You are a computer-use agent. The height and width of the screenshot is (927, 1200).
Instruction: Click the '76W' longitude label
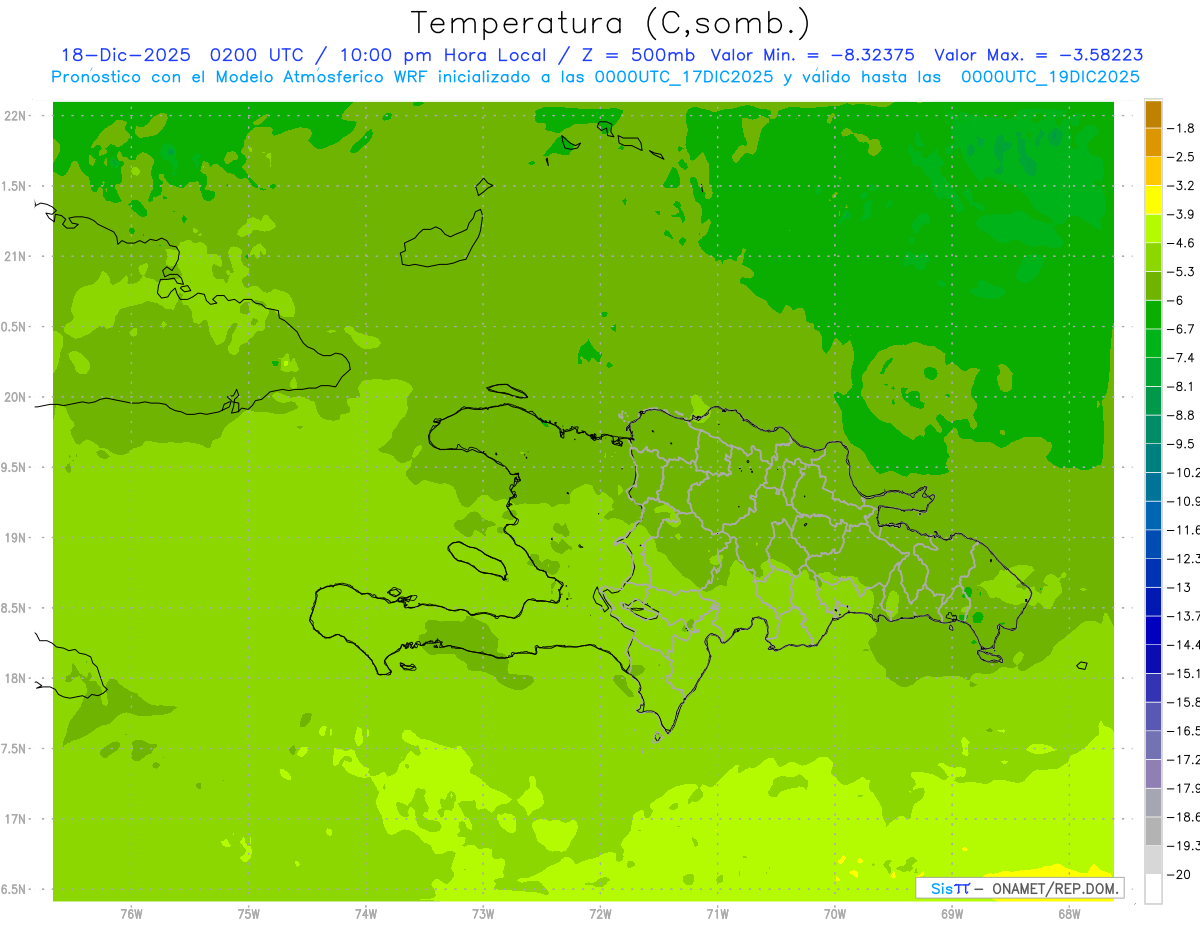(131, 913)
